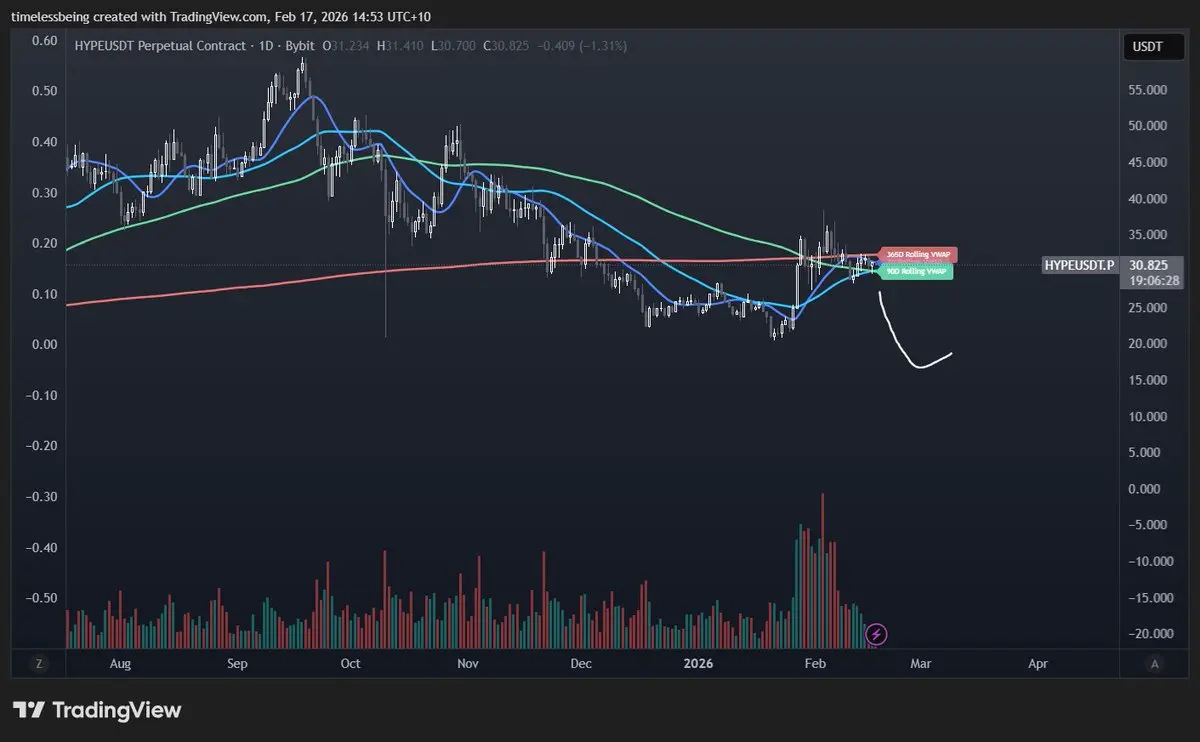Select the 365D Rolling VWAP label

coord(918,255)
